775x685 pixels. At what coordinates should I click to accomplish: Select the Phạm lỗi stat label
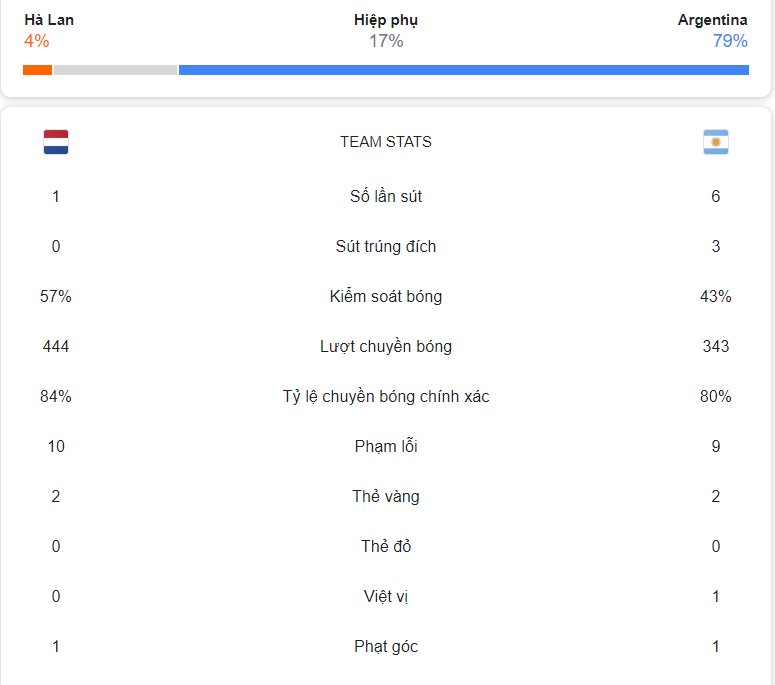point(386,446)
